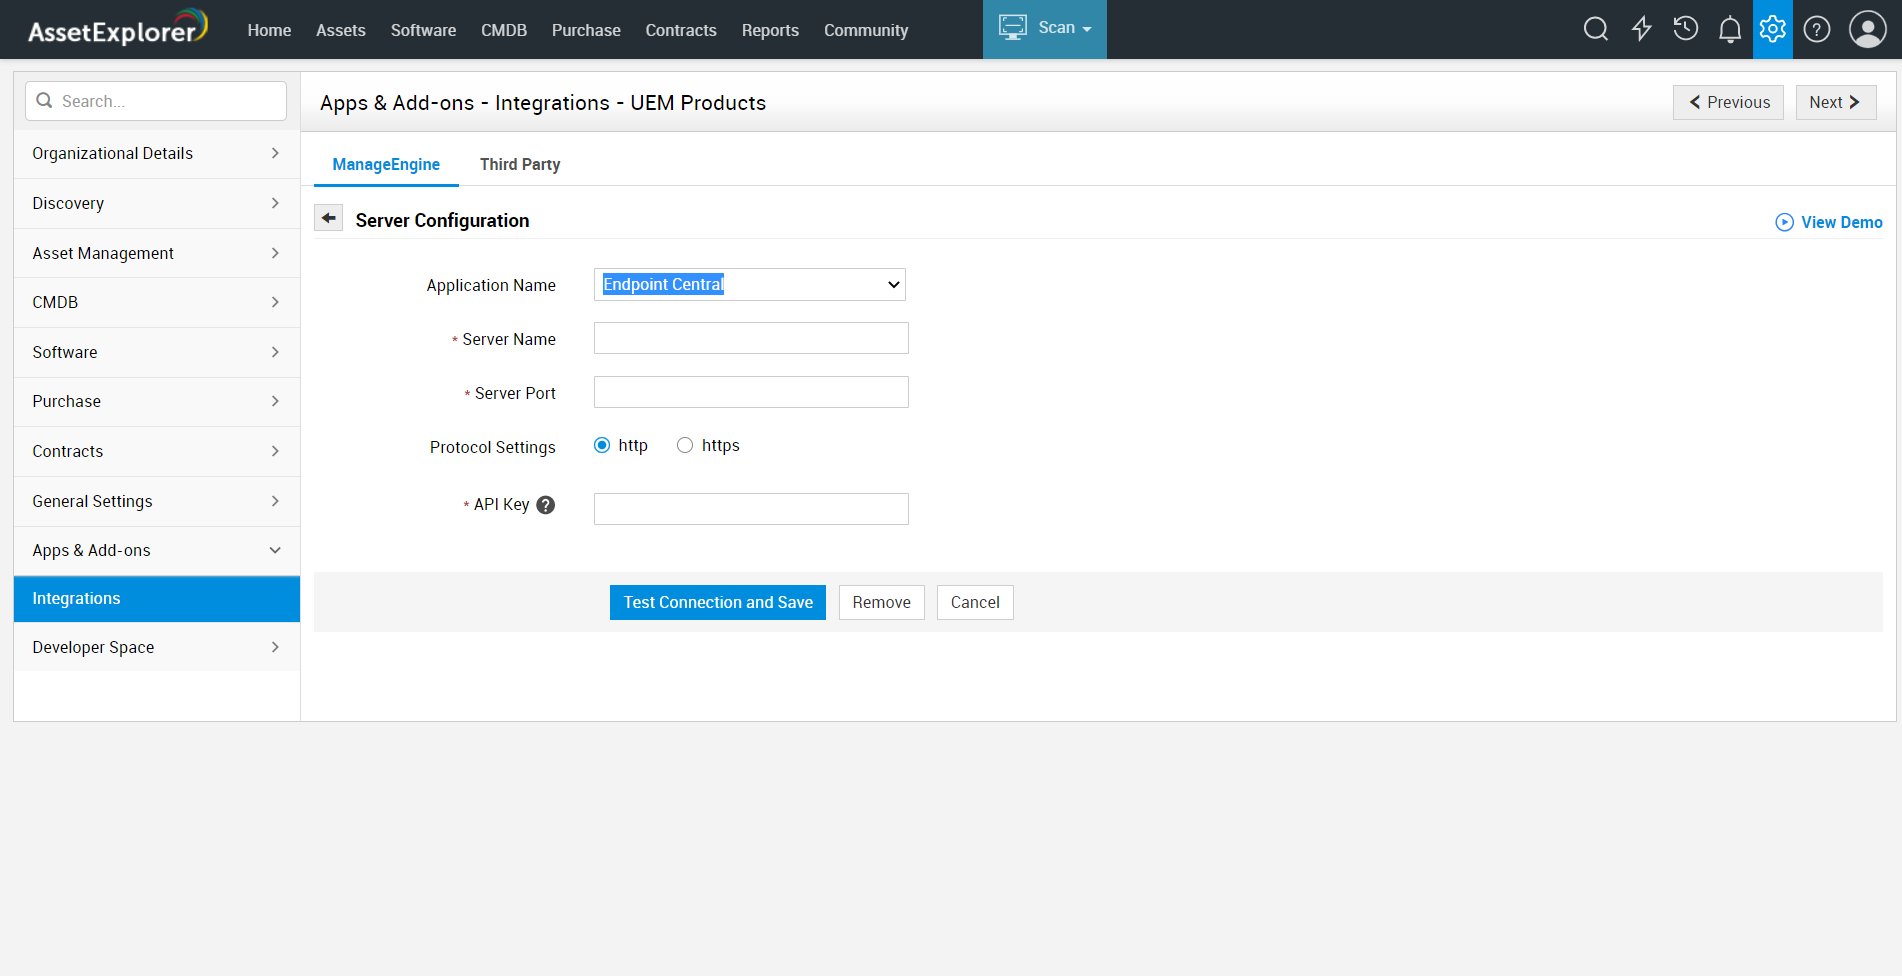Expand the Discovery section
The width and height of the screenshot is (1902, 976).
[157, 204]
